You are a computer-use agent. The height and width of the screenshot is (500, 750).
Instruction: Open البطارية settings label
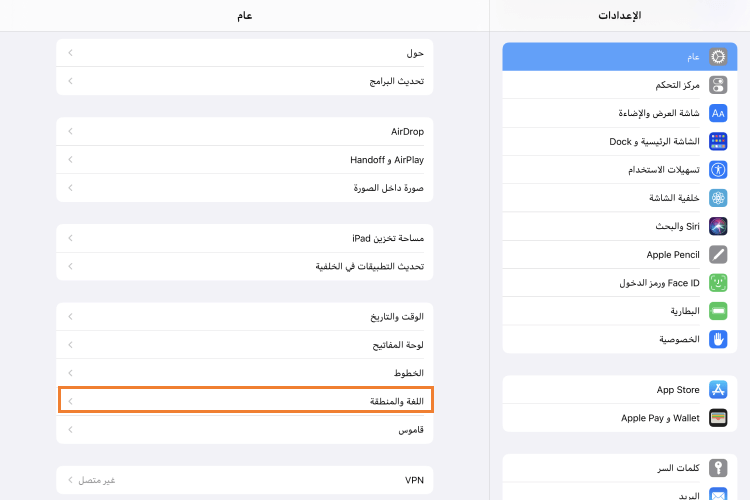coord(685,311)
